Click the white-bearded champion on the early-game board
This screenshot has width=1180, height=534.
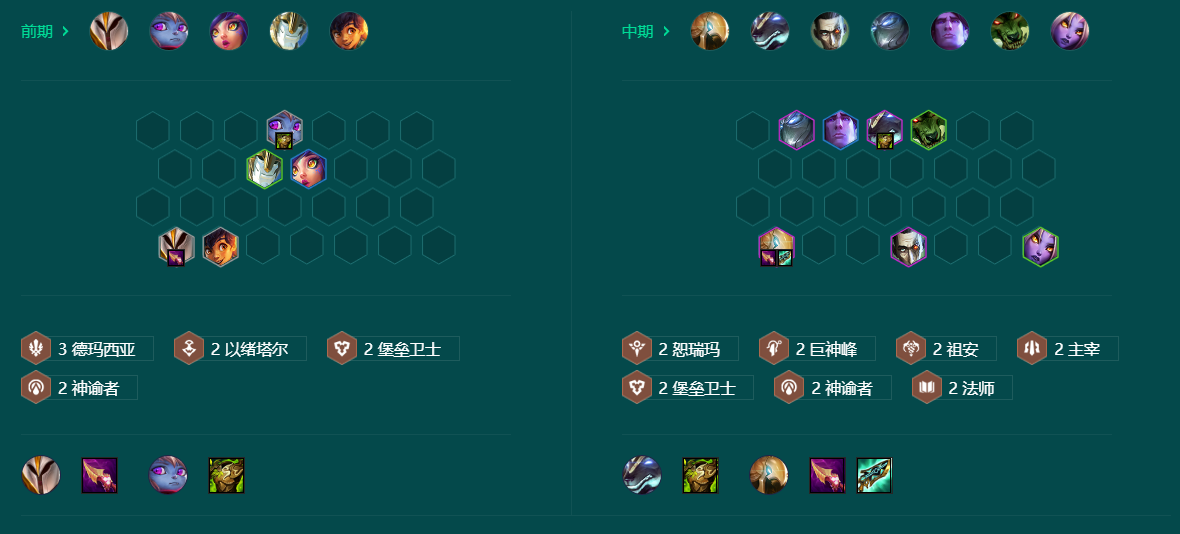[264, 168]
